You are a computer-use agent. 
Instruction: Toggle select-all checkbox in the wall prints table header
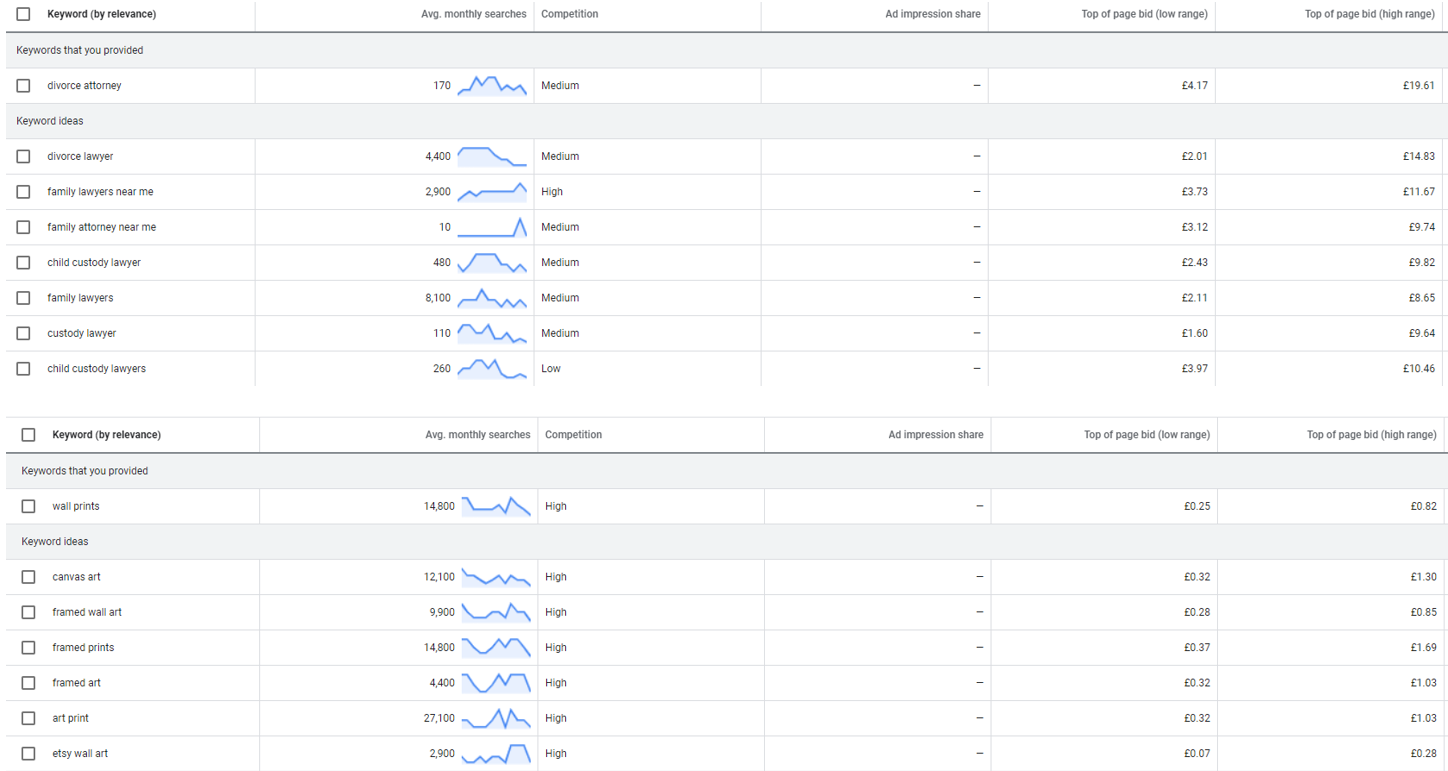tap(28, 435)
